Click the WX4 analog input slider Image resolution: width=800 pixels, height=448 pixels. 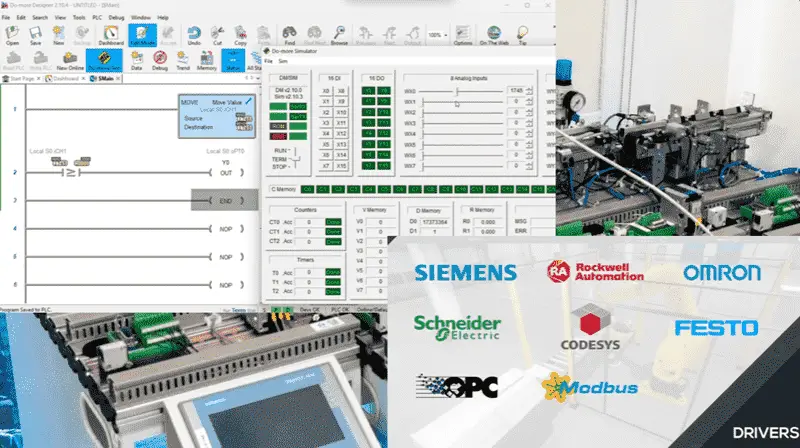(462, 134)
